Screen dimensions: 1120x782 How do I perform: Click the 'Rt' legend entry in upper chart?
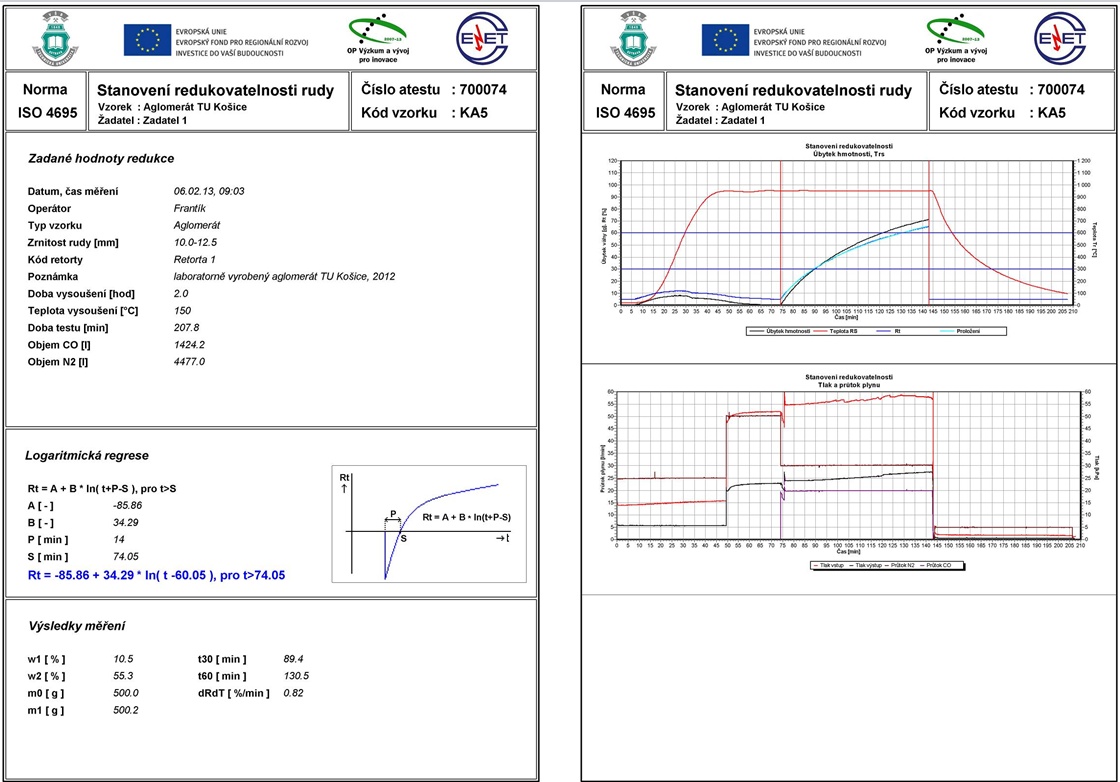(889, 331)
